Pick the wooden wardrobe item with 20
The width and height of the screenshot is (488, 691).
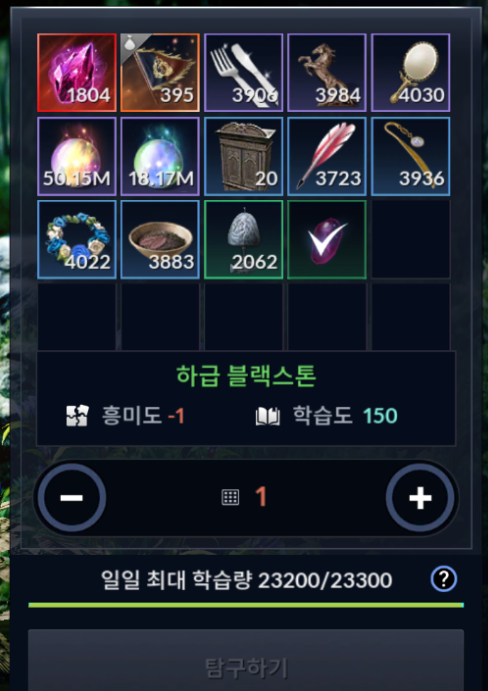point(243,156)
